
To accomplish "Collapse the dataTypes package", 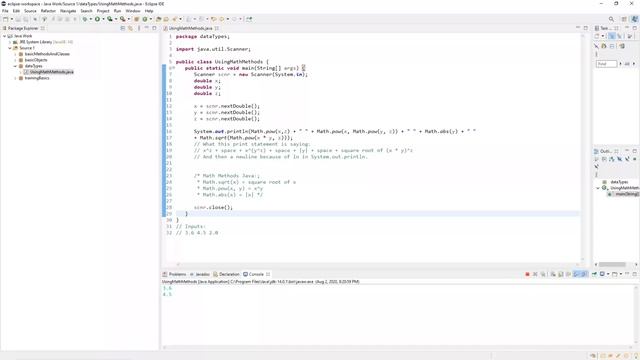I will tap(16, 66).
